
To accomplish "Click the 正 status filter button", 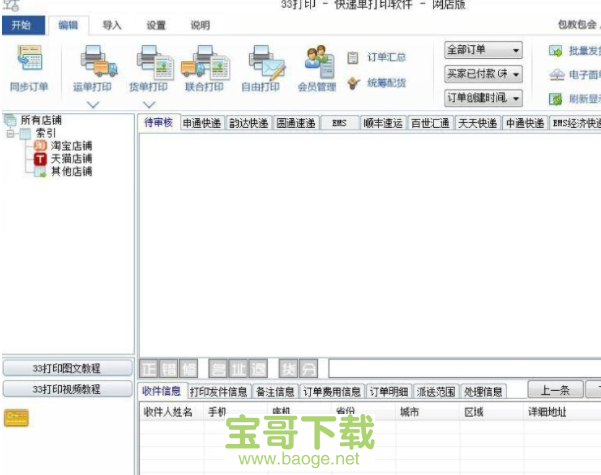I will click(x=148, y=369).
